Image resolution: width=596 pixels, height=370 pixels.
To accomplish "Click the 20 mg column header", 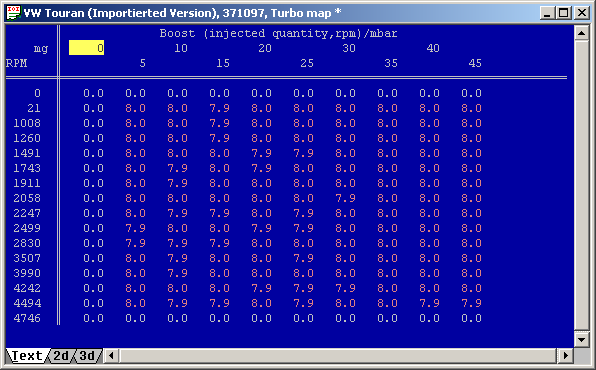I will 265,48.
